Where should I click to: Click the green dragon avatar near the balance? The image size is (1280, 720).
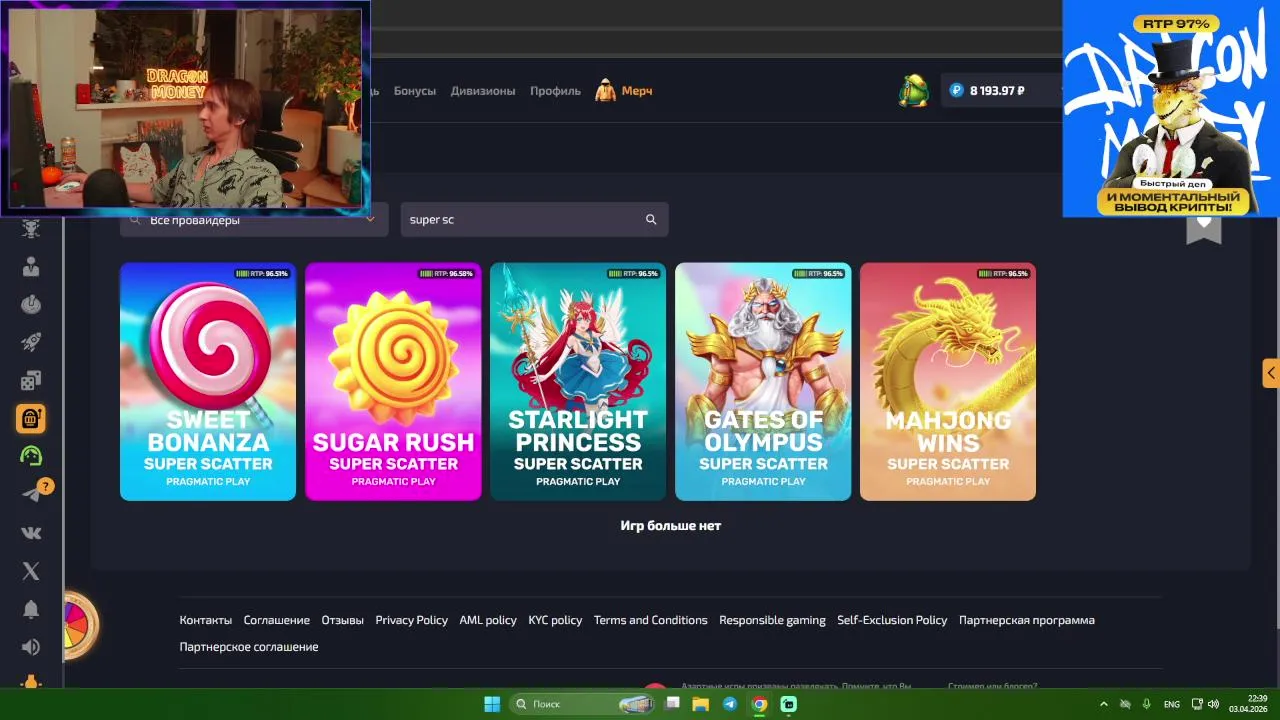tap(912, 90)
